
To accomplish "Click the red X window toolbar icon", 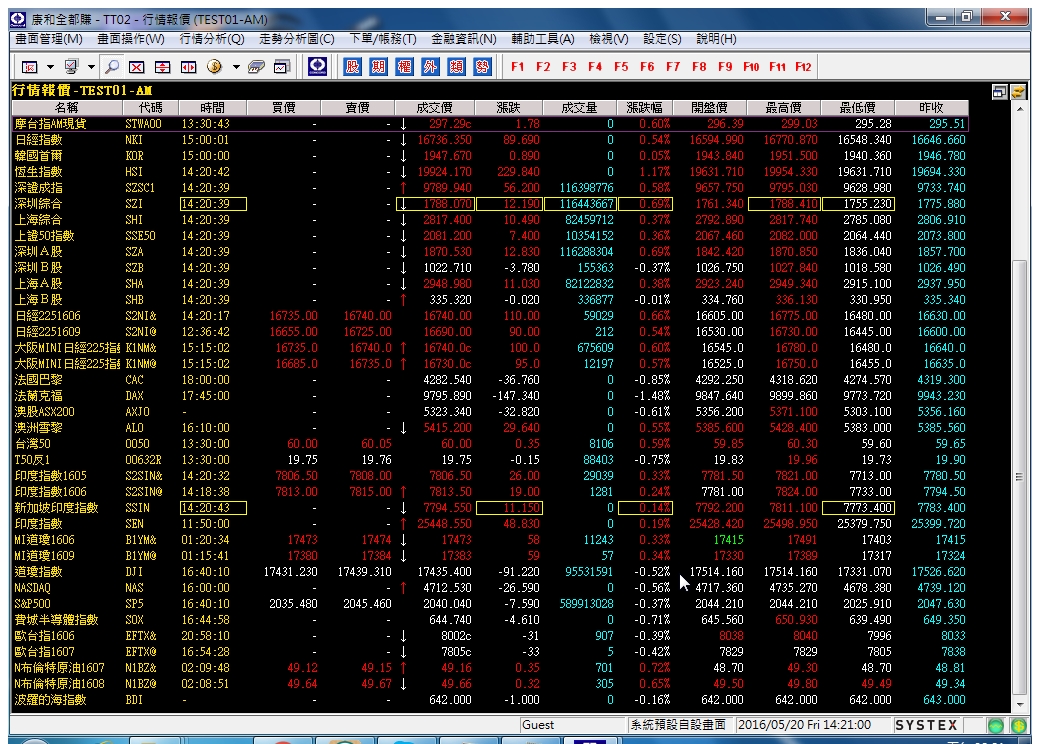I will pos(137,67).
